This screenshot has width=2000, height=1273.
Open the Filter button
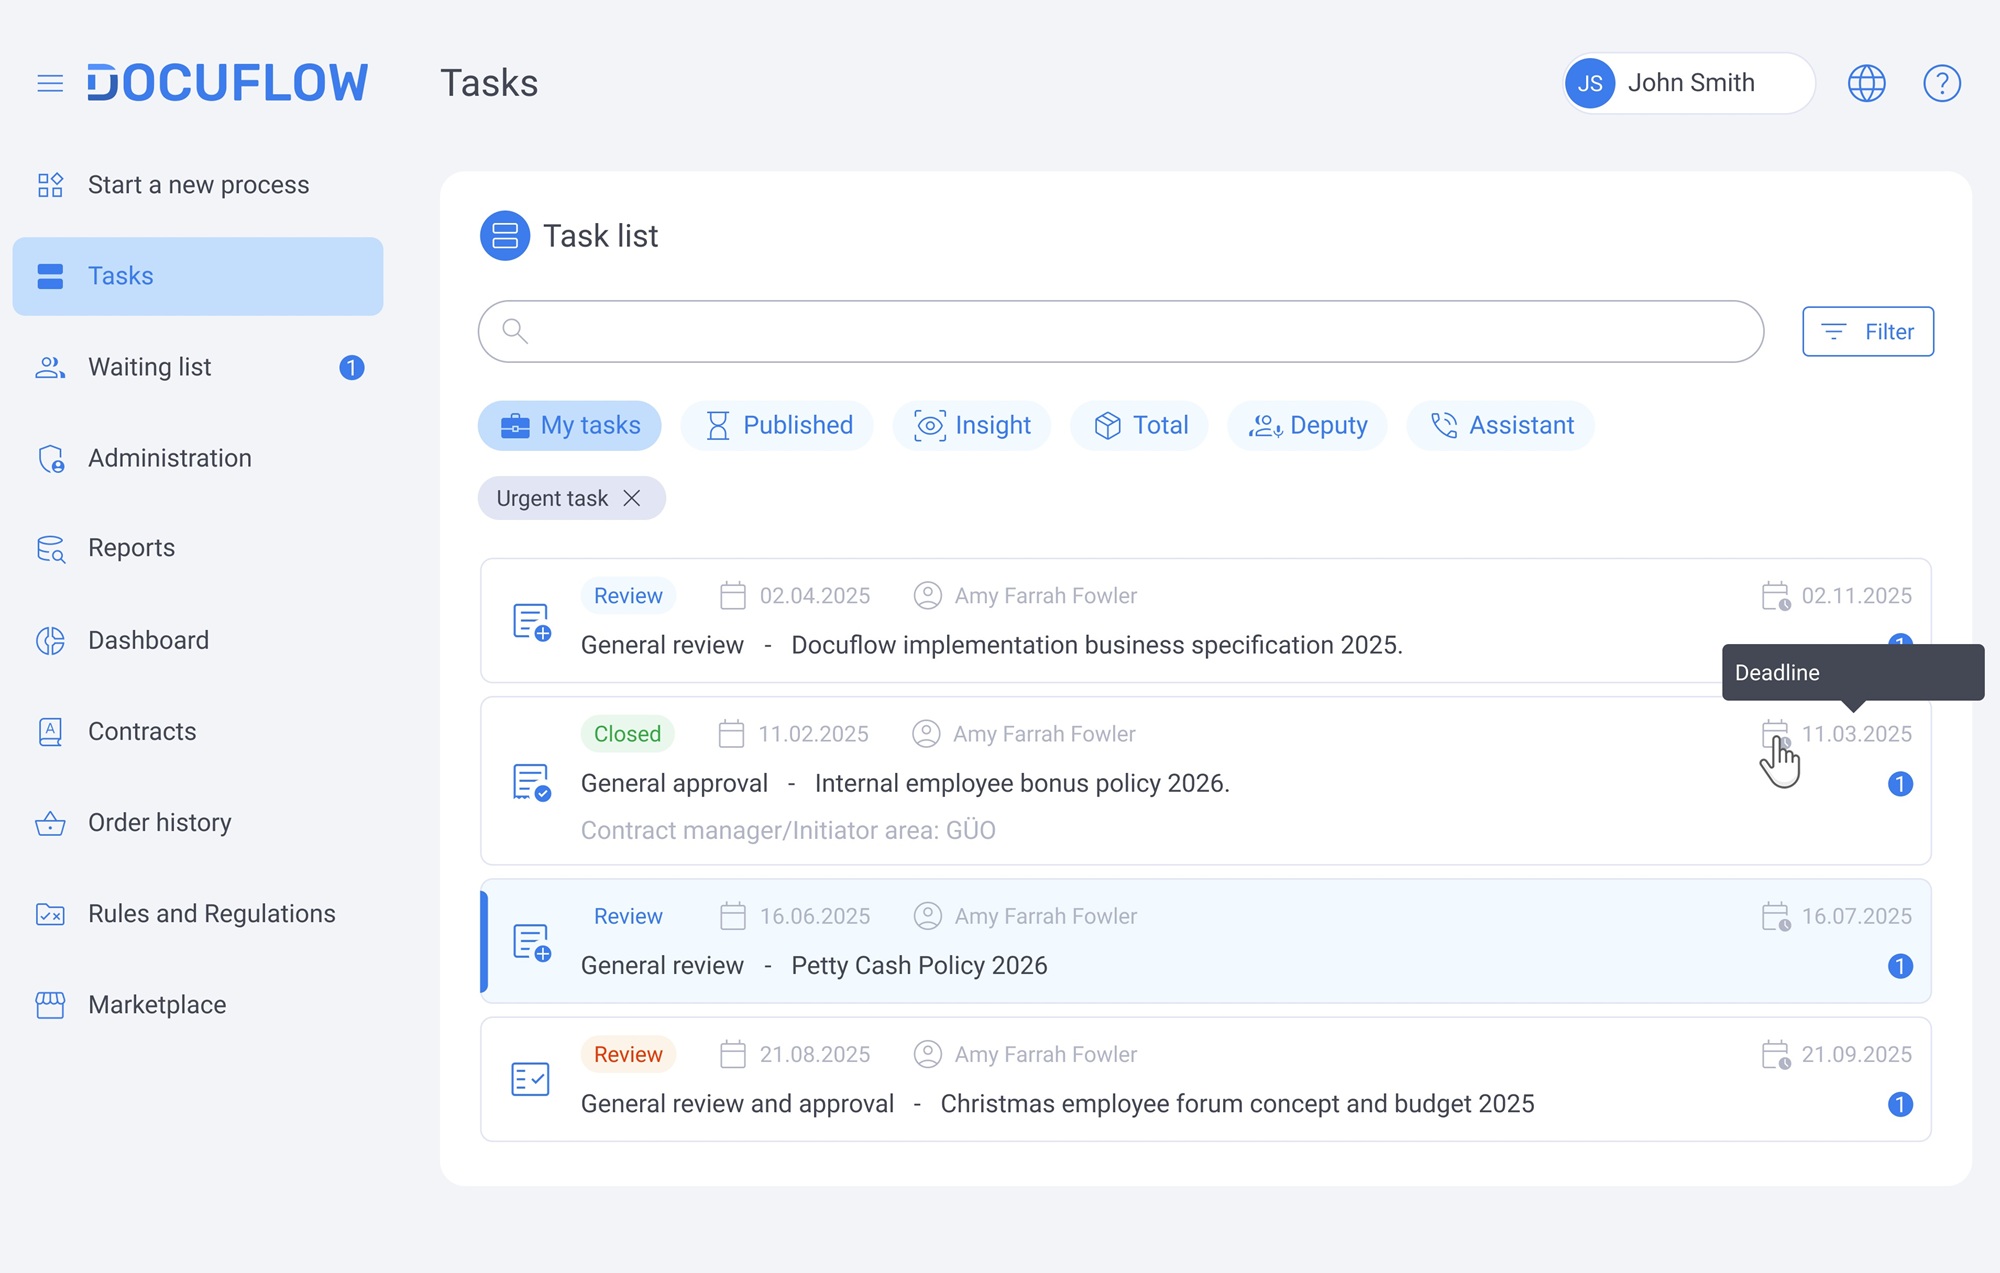1867,332
